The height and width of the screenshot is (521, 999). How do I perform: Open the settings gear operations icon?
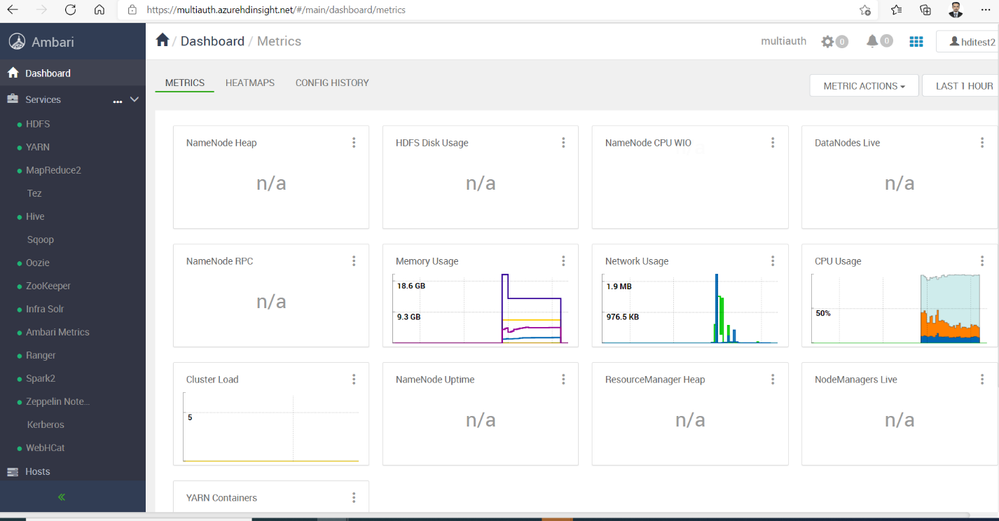pyautogui.click(x=827, y=41)
